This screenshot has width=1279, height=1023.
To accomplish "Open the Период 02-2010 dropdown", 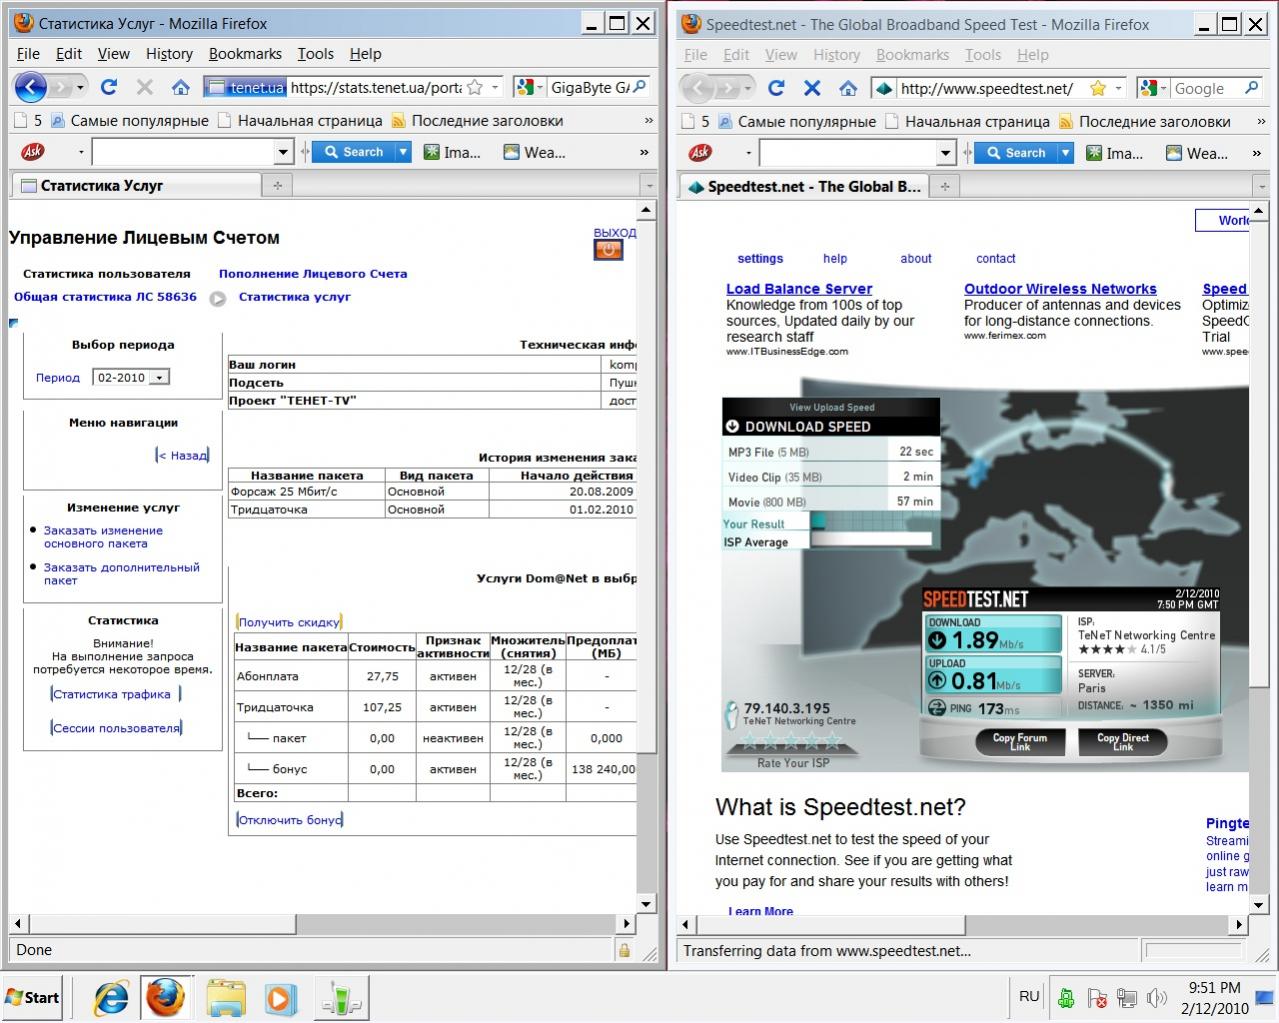I will pyautogui.click(x=160, y=378).
